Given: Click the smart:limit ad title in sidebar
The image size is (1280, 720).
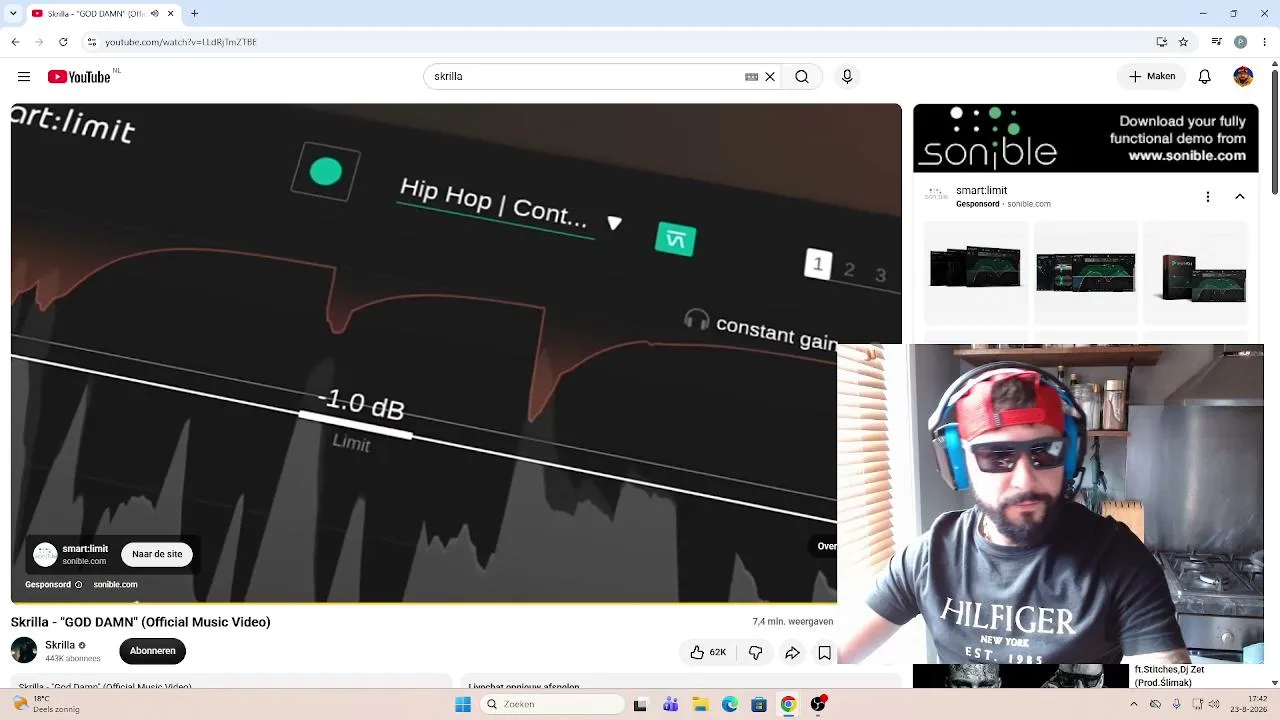Looking at the screenshot, I should pyautogui.click(x=981, y=190).
